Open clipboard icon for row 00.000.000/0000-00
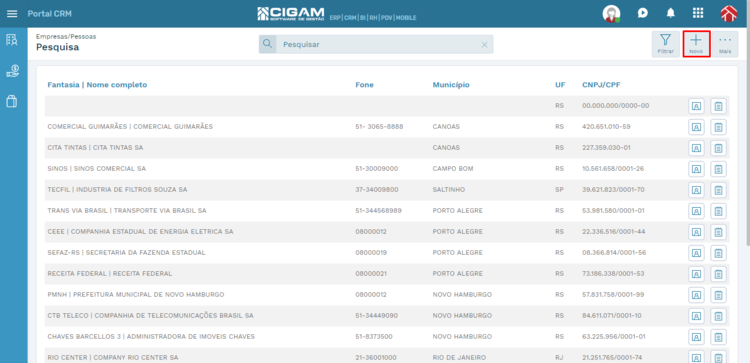This screenshot has width=750, height=363. (718, 106)
